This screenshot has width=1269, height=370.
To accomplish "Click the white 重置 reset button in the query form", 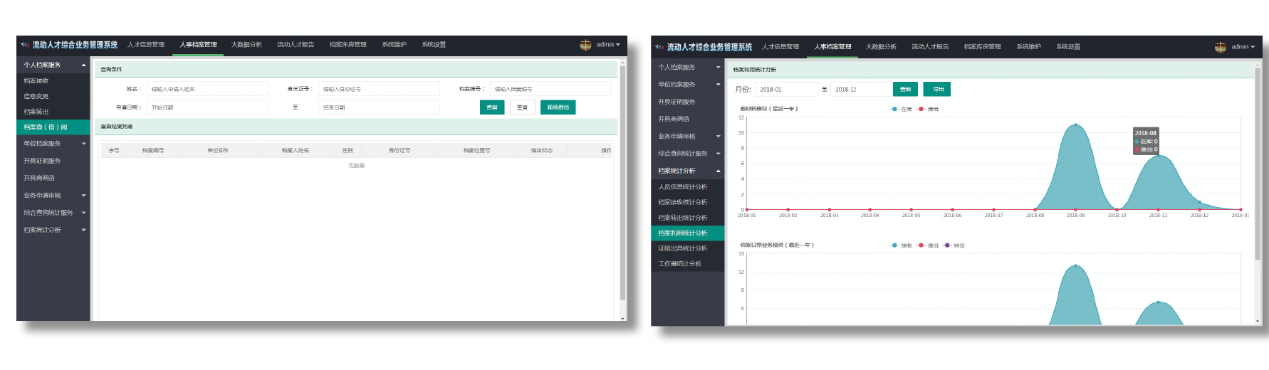I will 522,107.
